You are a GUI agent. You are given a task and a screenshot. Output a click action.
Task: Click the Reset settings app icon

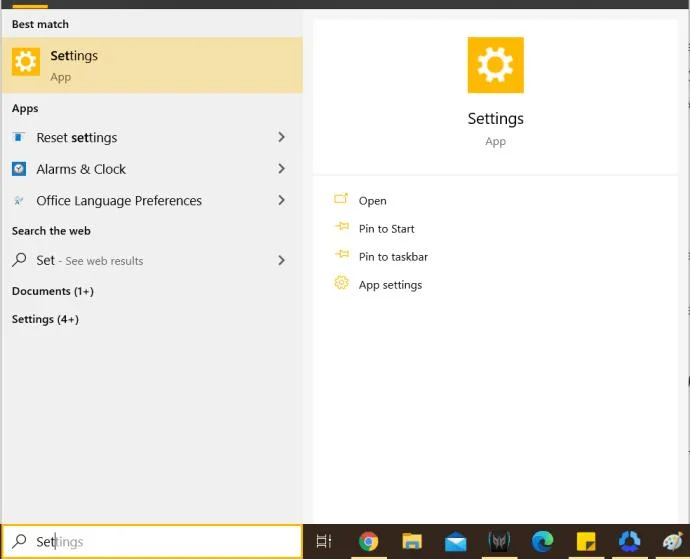(x=18, y=137)
